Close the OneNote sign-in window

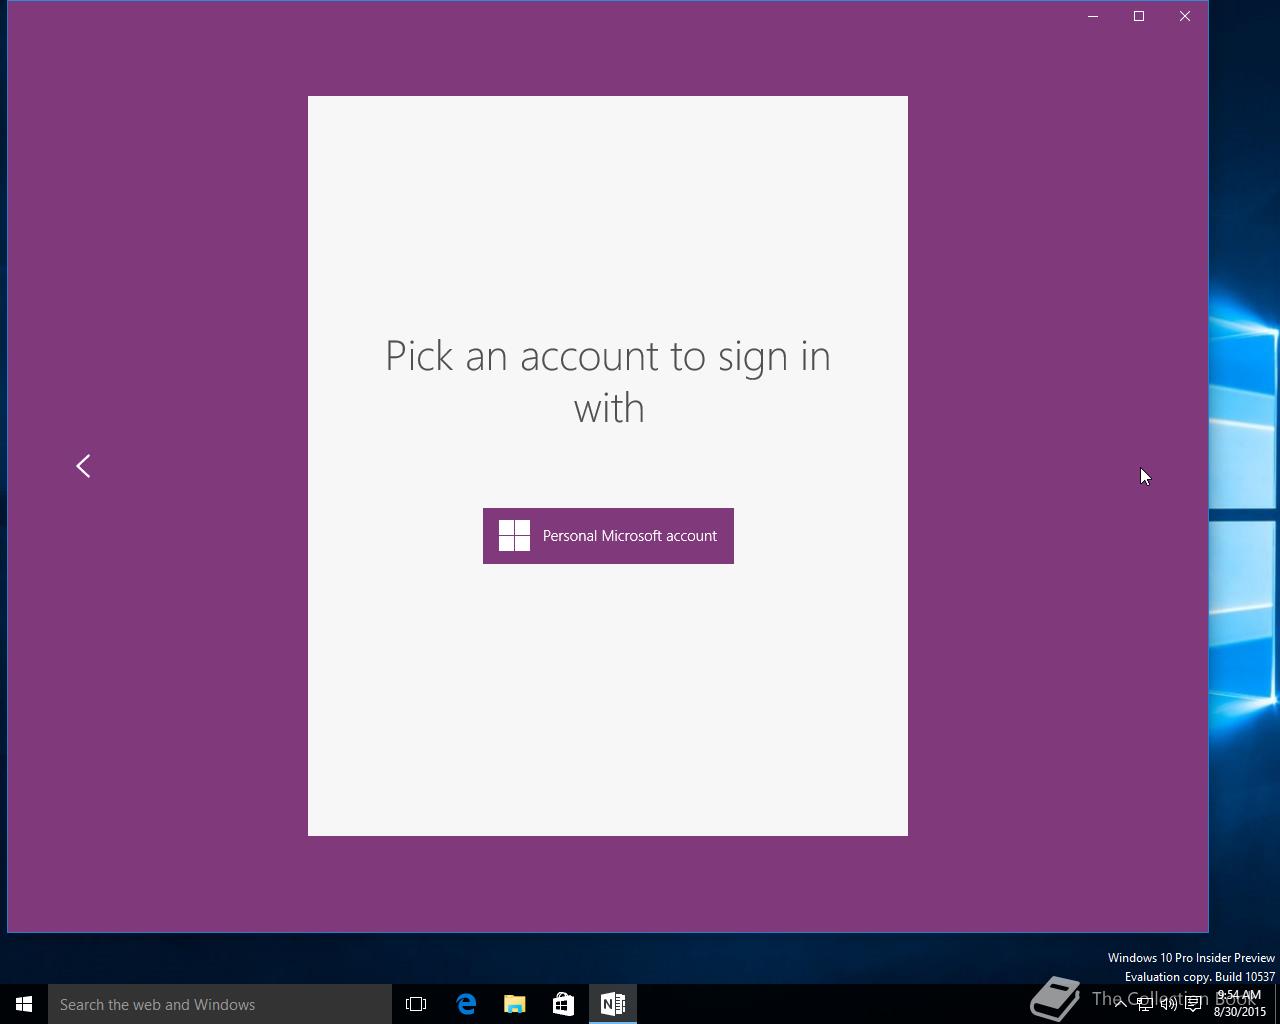[x=1185, y=16]
